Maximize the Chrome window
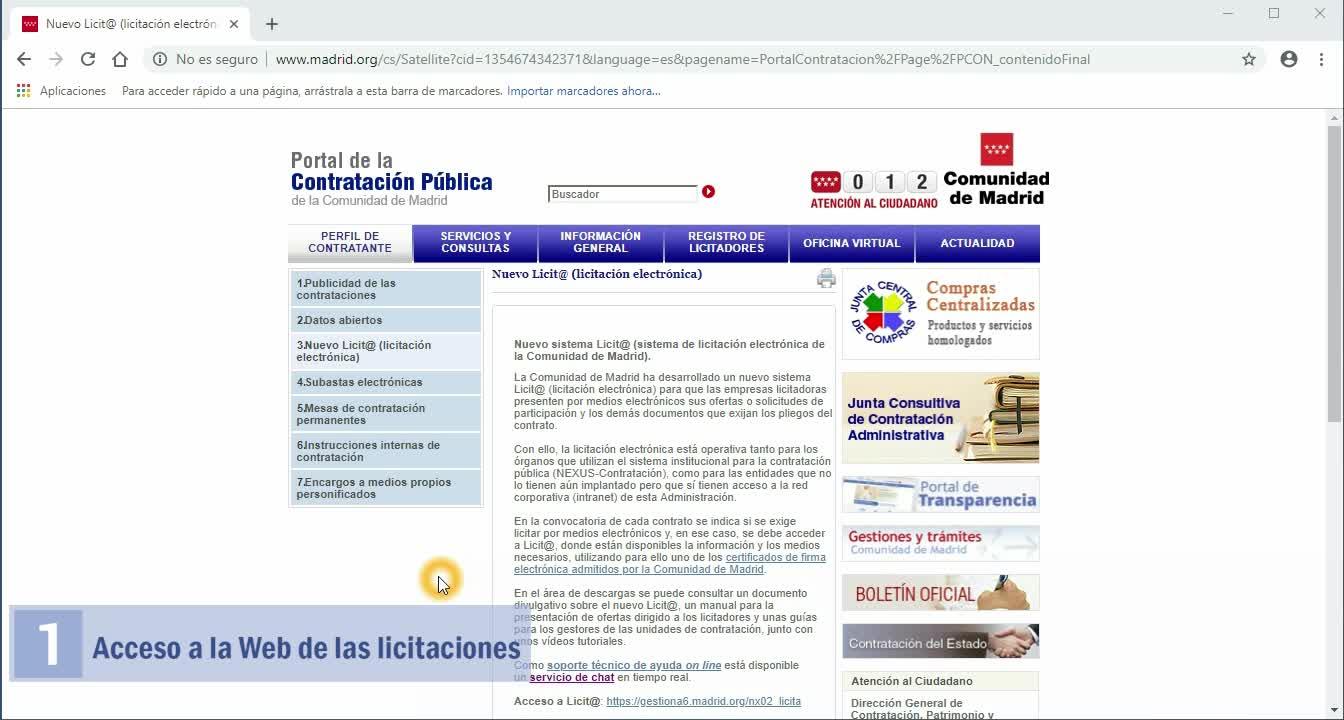The height and width of the screenshot is (720, 1344). click(x=1274, y=13)
